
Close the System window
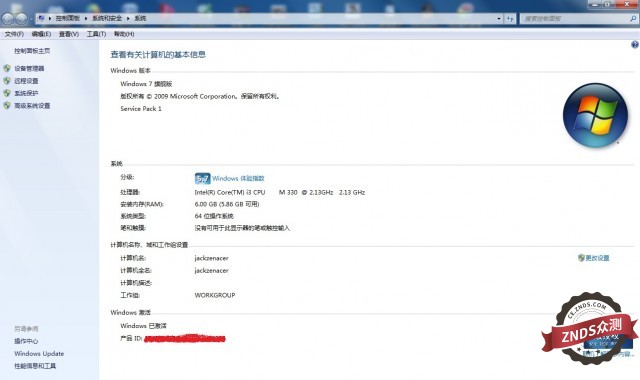pos(627,4)
